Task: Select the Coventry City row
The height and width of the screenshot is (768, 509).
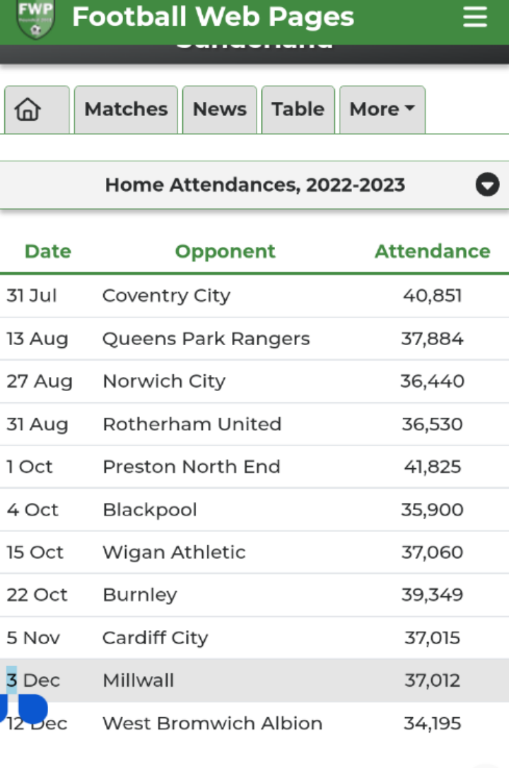Action: click(x=254, y=296)
